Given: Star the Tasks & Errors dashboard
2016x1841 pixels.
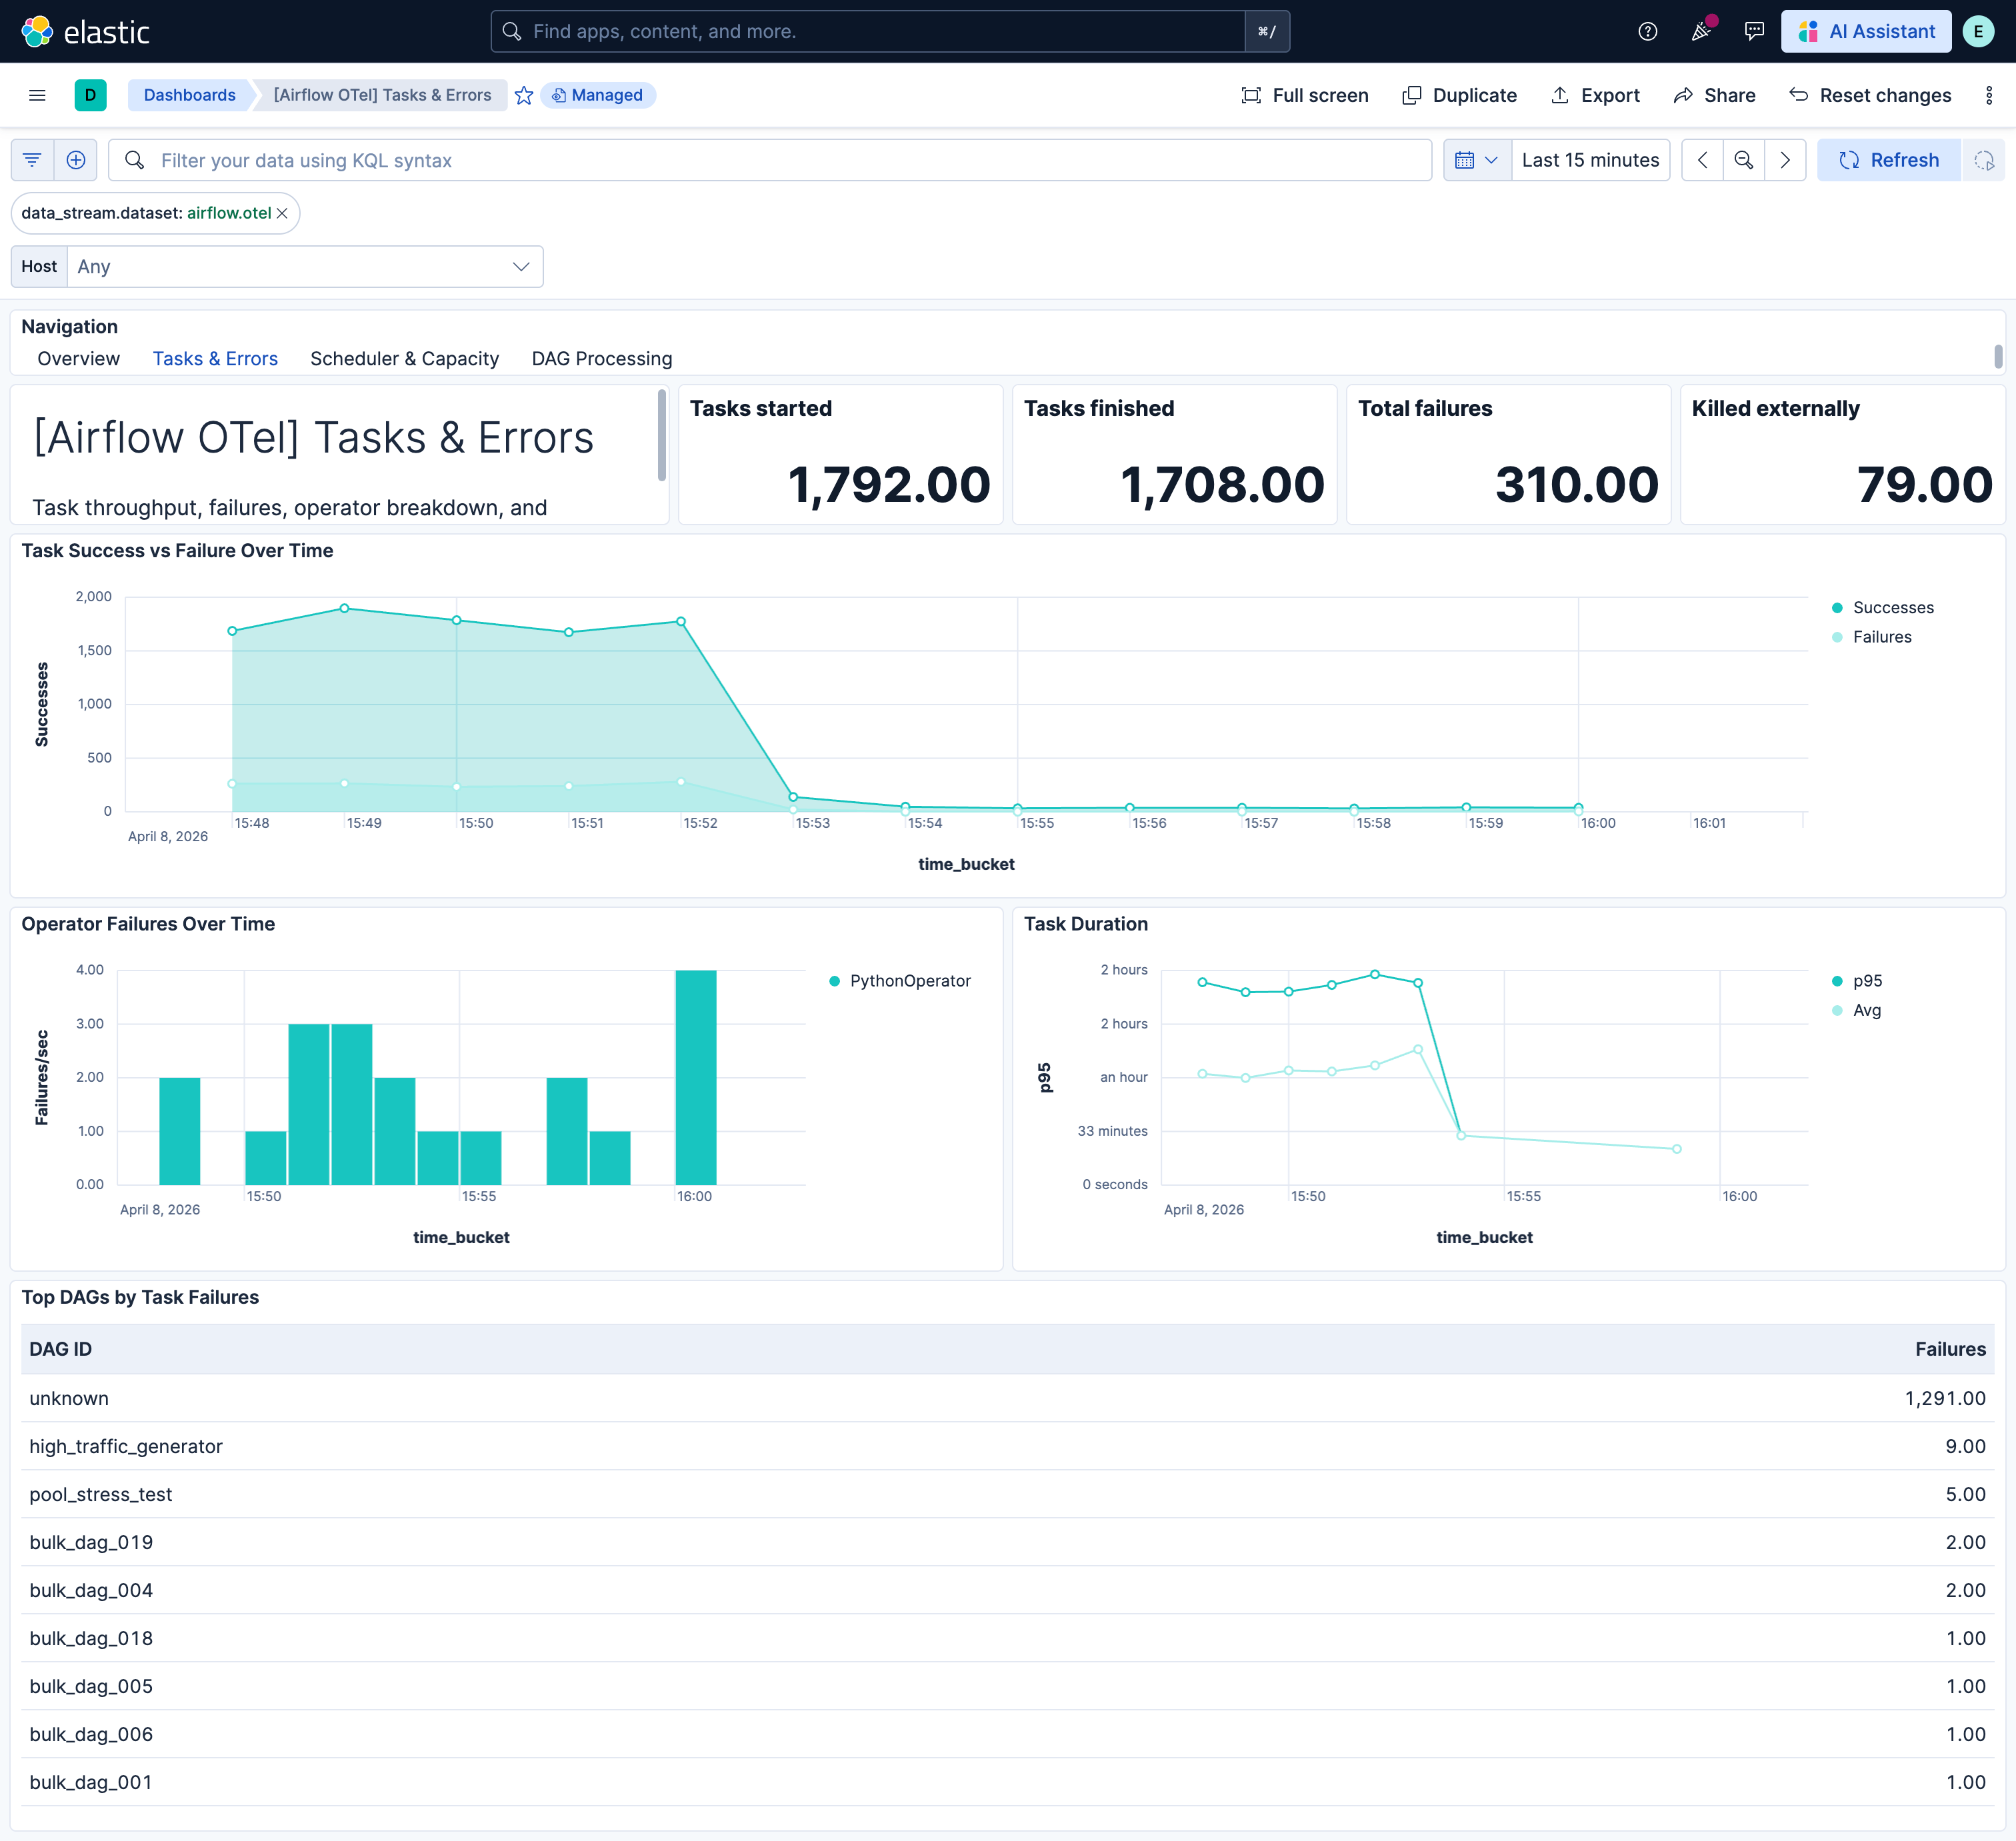Looking at the screenshot, I should point(524,95).
